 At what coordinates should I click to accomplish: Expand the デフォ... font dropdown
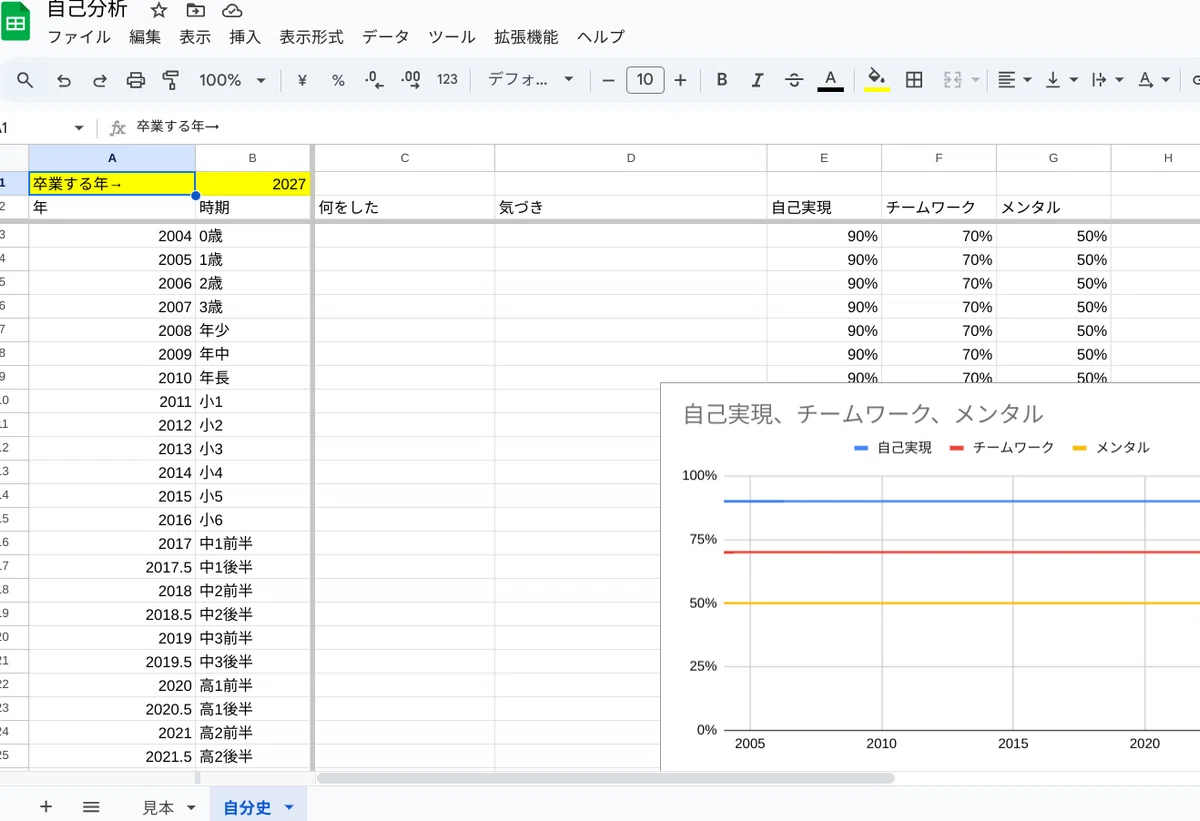[530, 80]
